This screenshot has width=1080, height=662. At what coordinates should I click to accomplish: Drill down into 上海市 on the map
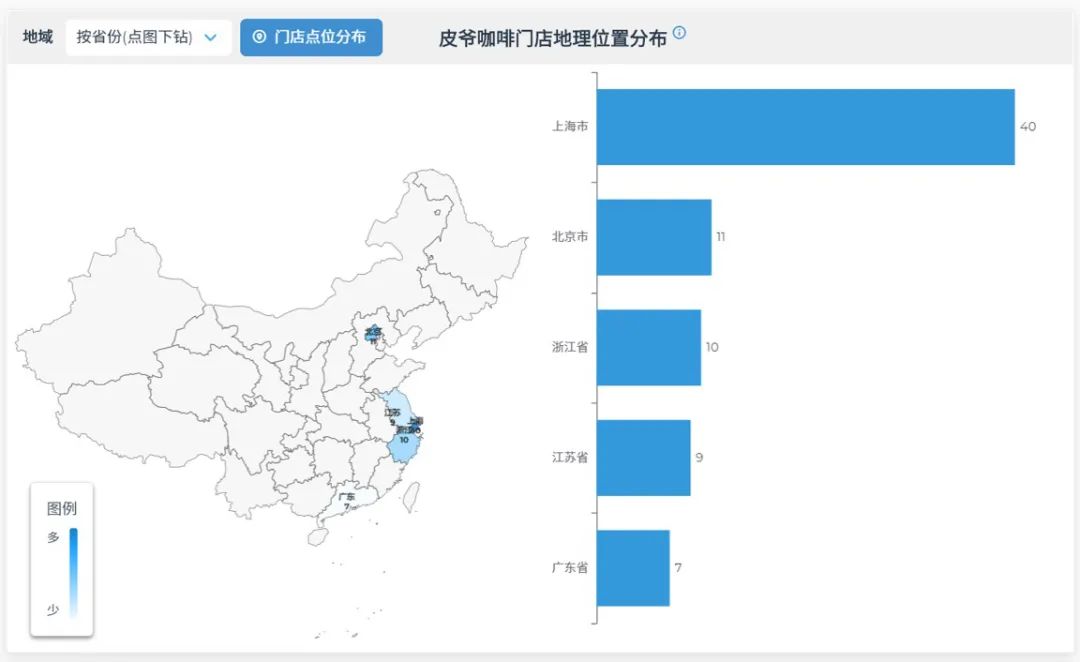[418, 424]
